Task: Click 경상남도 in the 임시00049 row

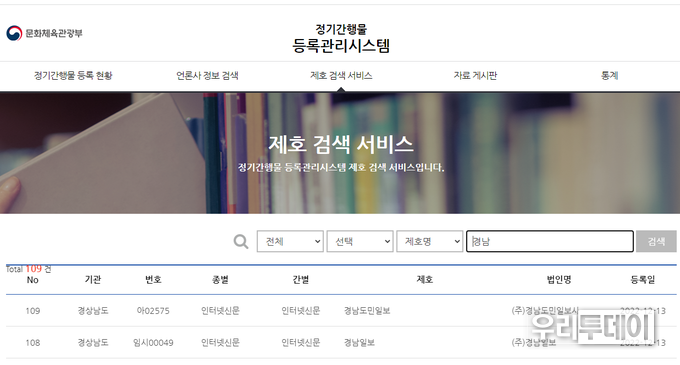Action: coord(93,343)
